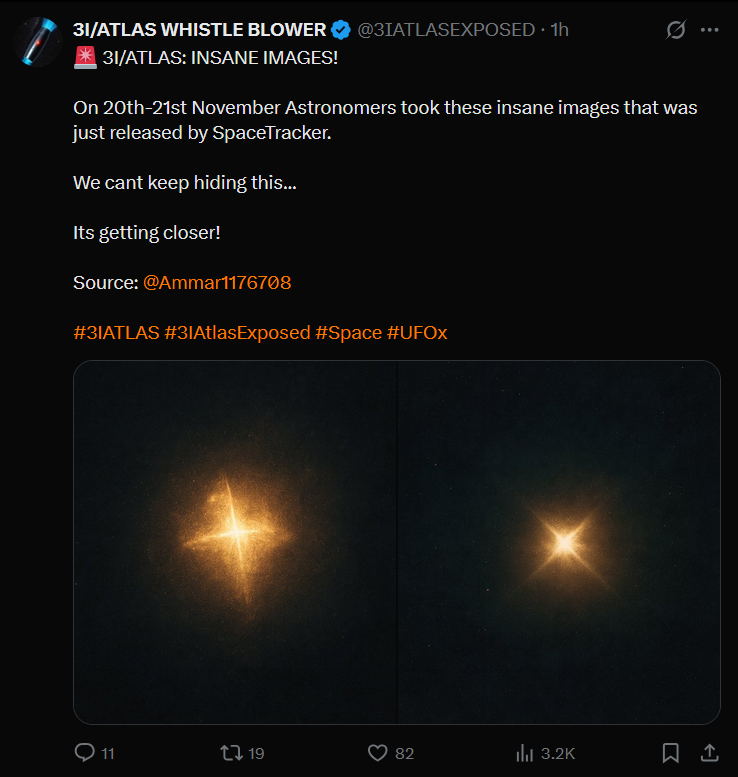Like the post with heart icon

pyautogui.click(x=377, y=753)
